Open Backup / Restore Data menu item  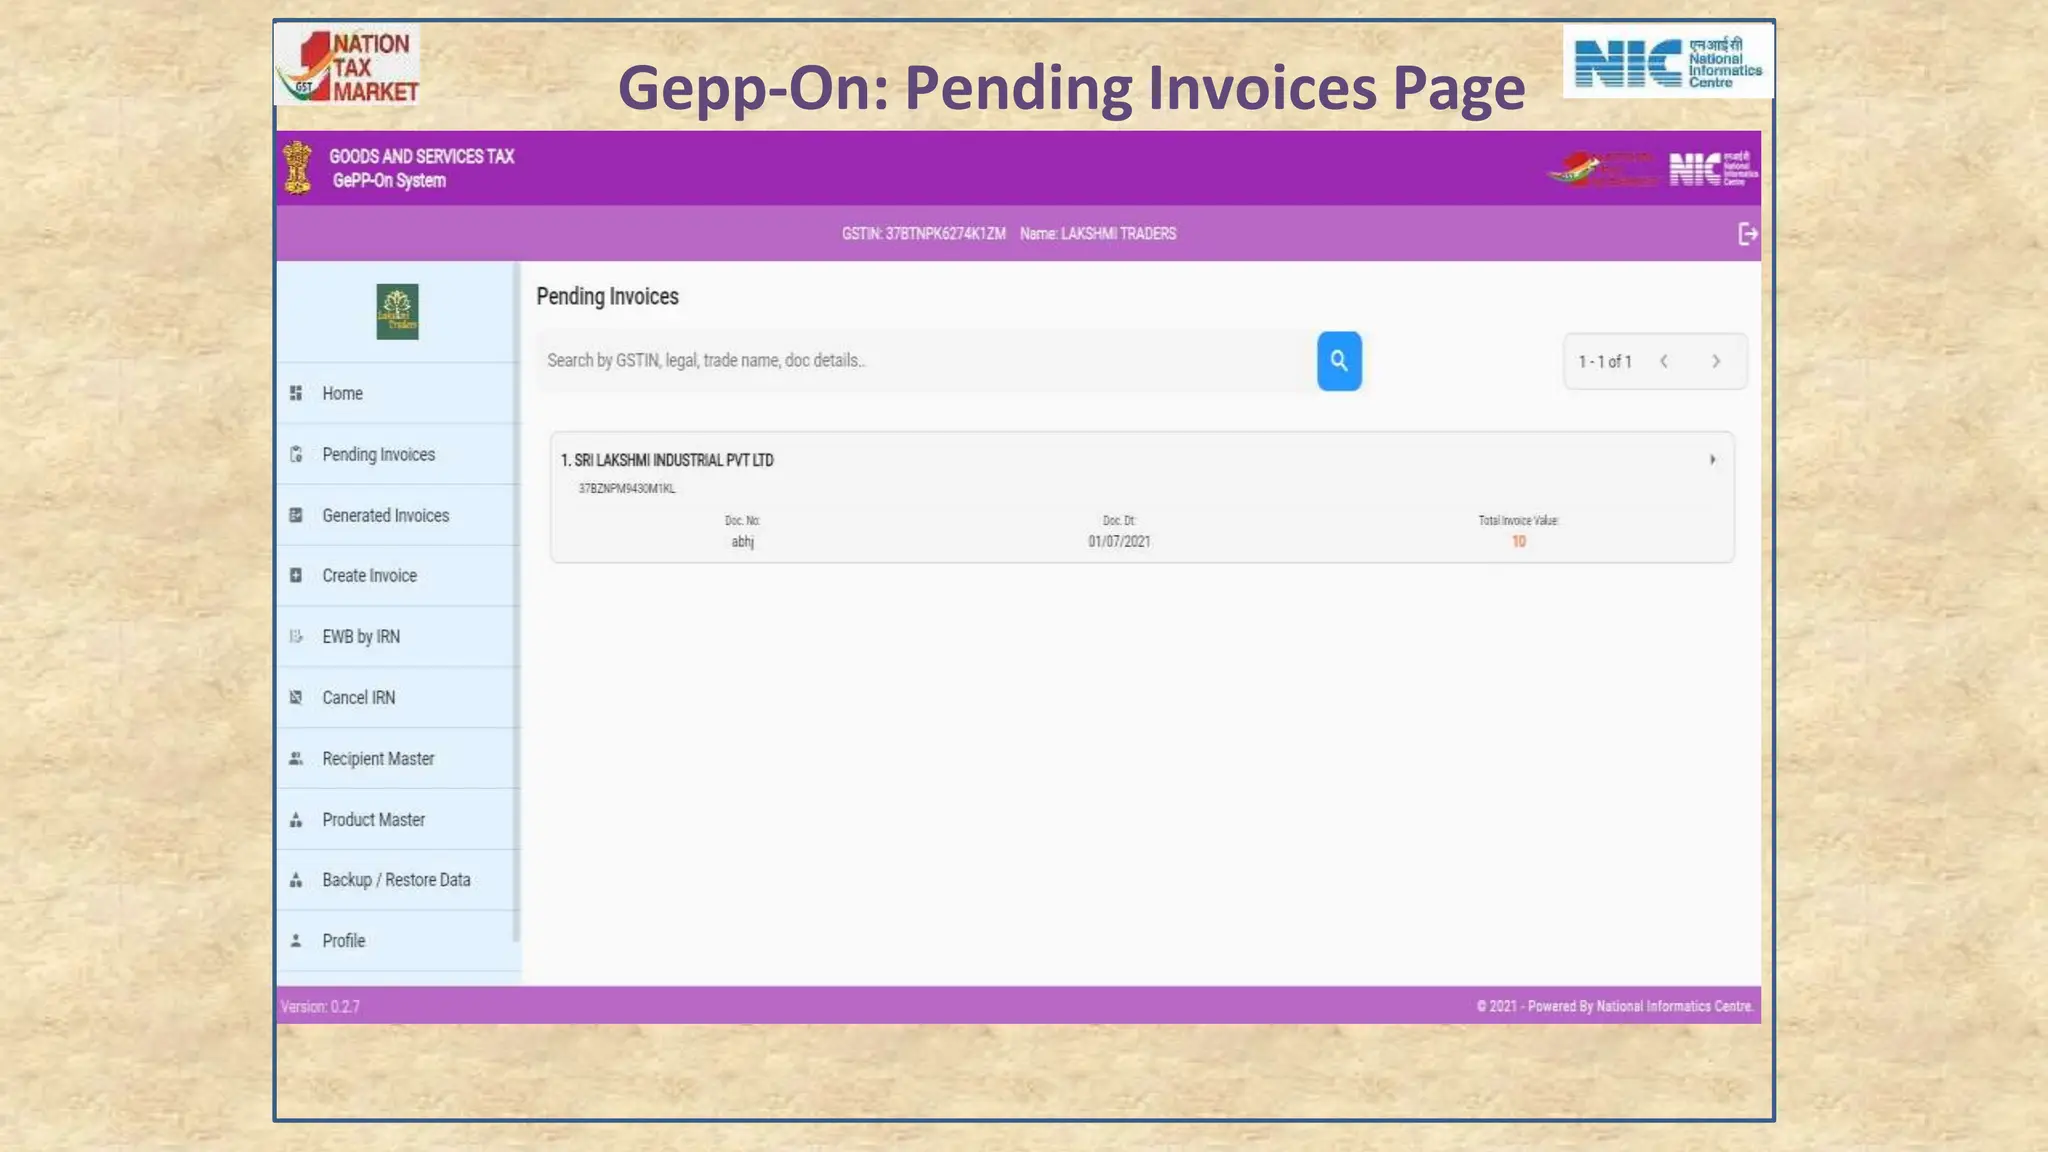pos(398,880)
